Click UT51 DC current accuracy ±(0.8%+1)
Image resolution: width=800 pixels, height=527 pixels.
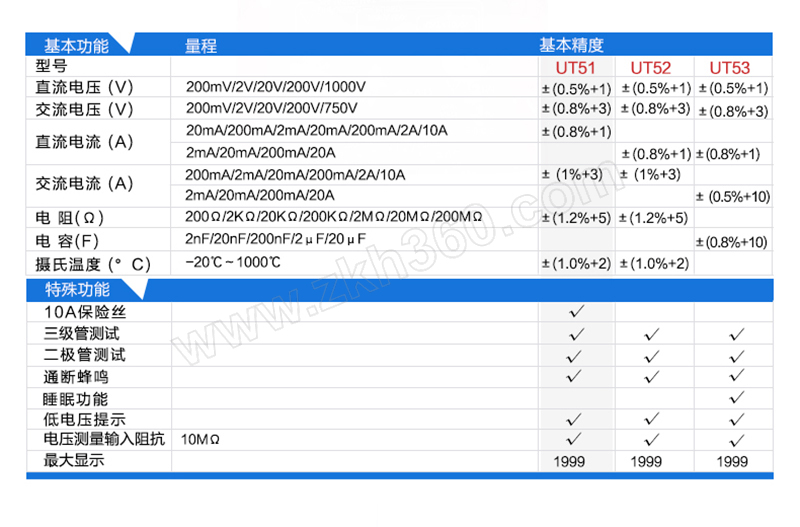coord(576,132)
